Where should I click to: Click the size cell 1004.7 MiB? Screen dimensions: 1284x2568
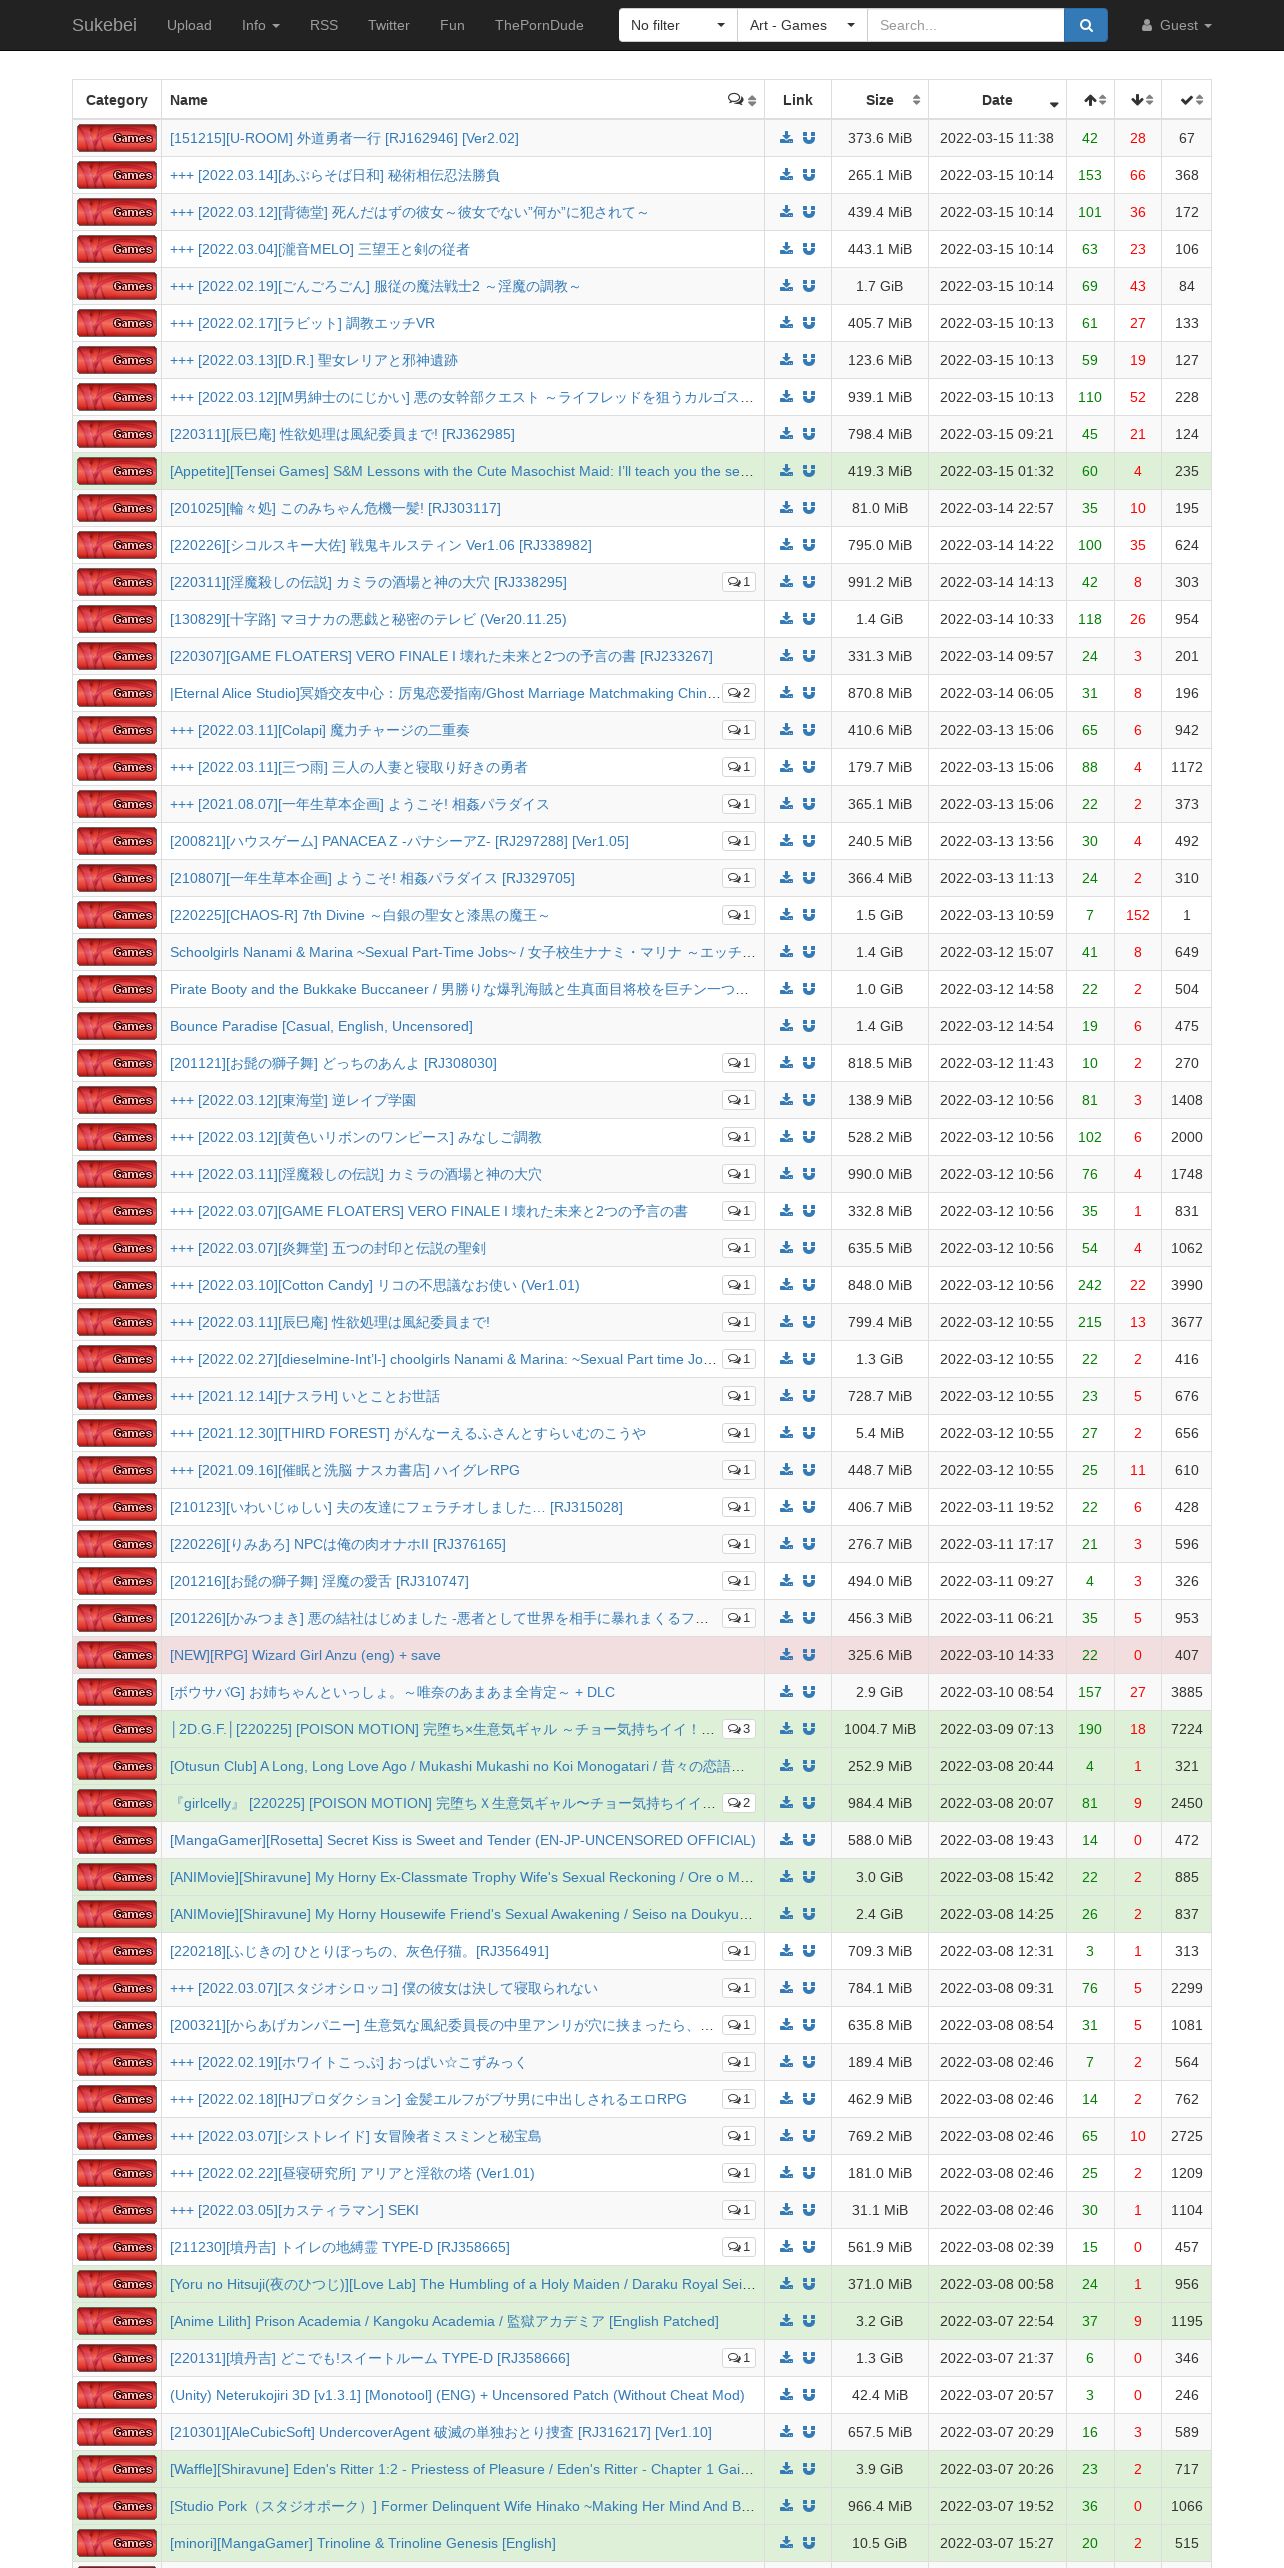point(880,1729)
